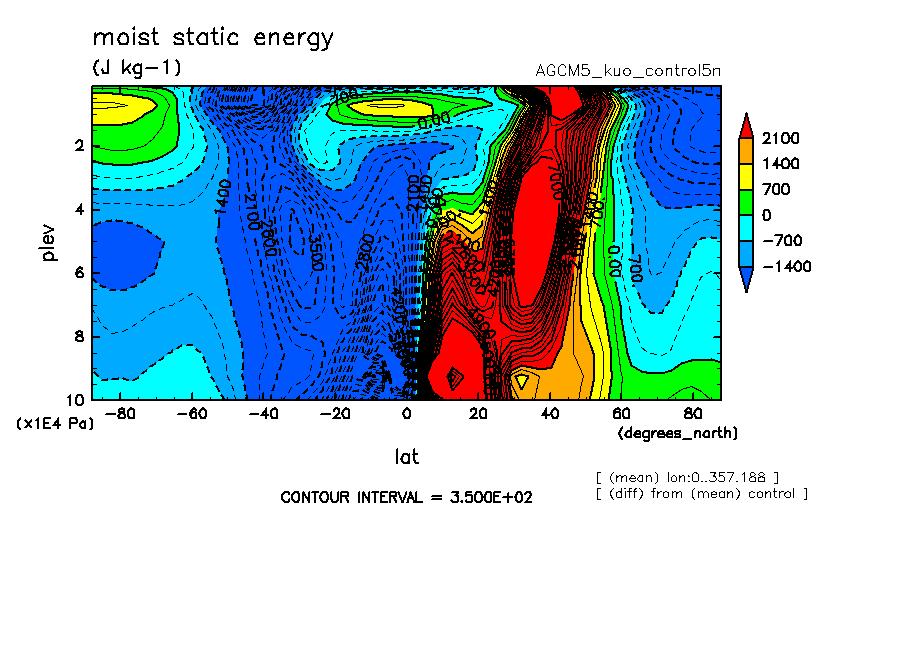Click the pressure tick label '10'
Viewport: 904px width, 654px height.
(75, 400)
